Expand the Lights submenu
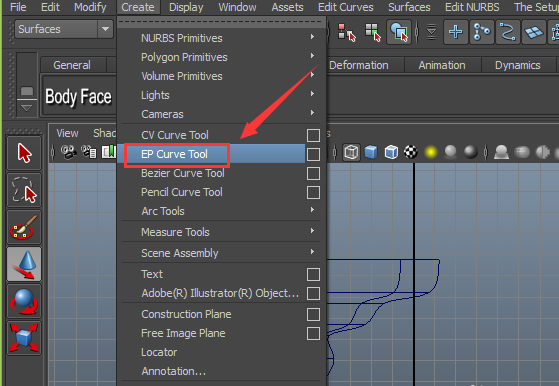The width and height of the screenshot is (559, 386). [x=221, y=95]
